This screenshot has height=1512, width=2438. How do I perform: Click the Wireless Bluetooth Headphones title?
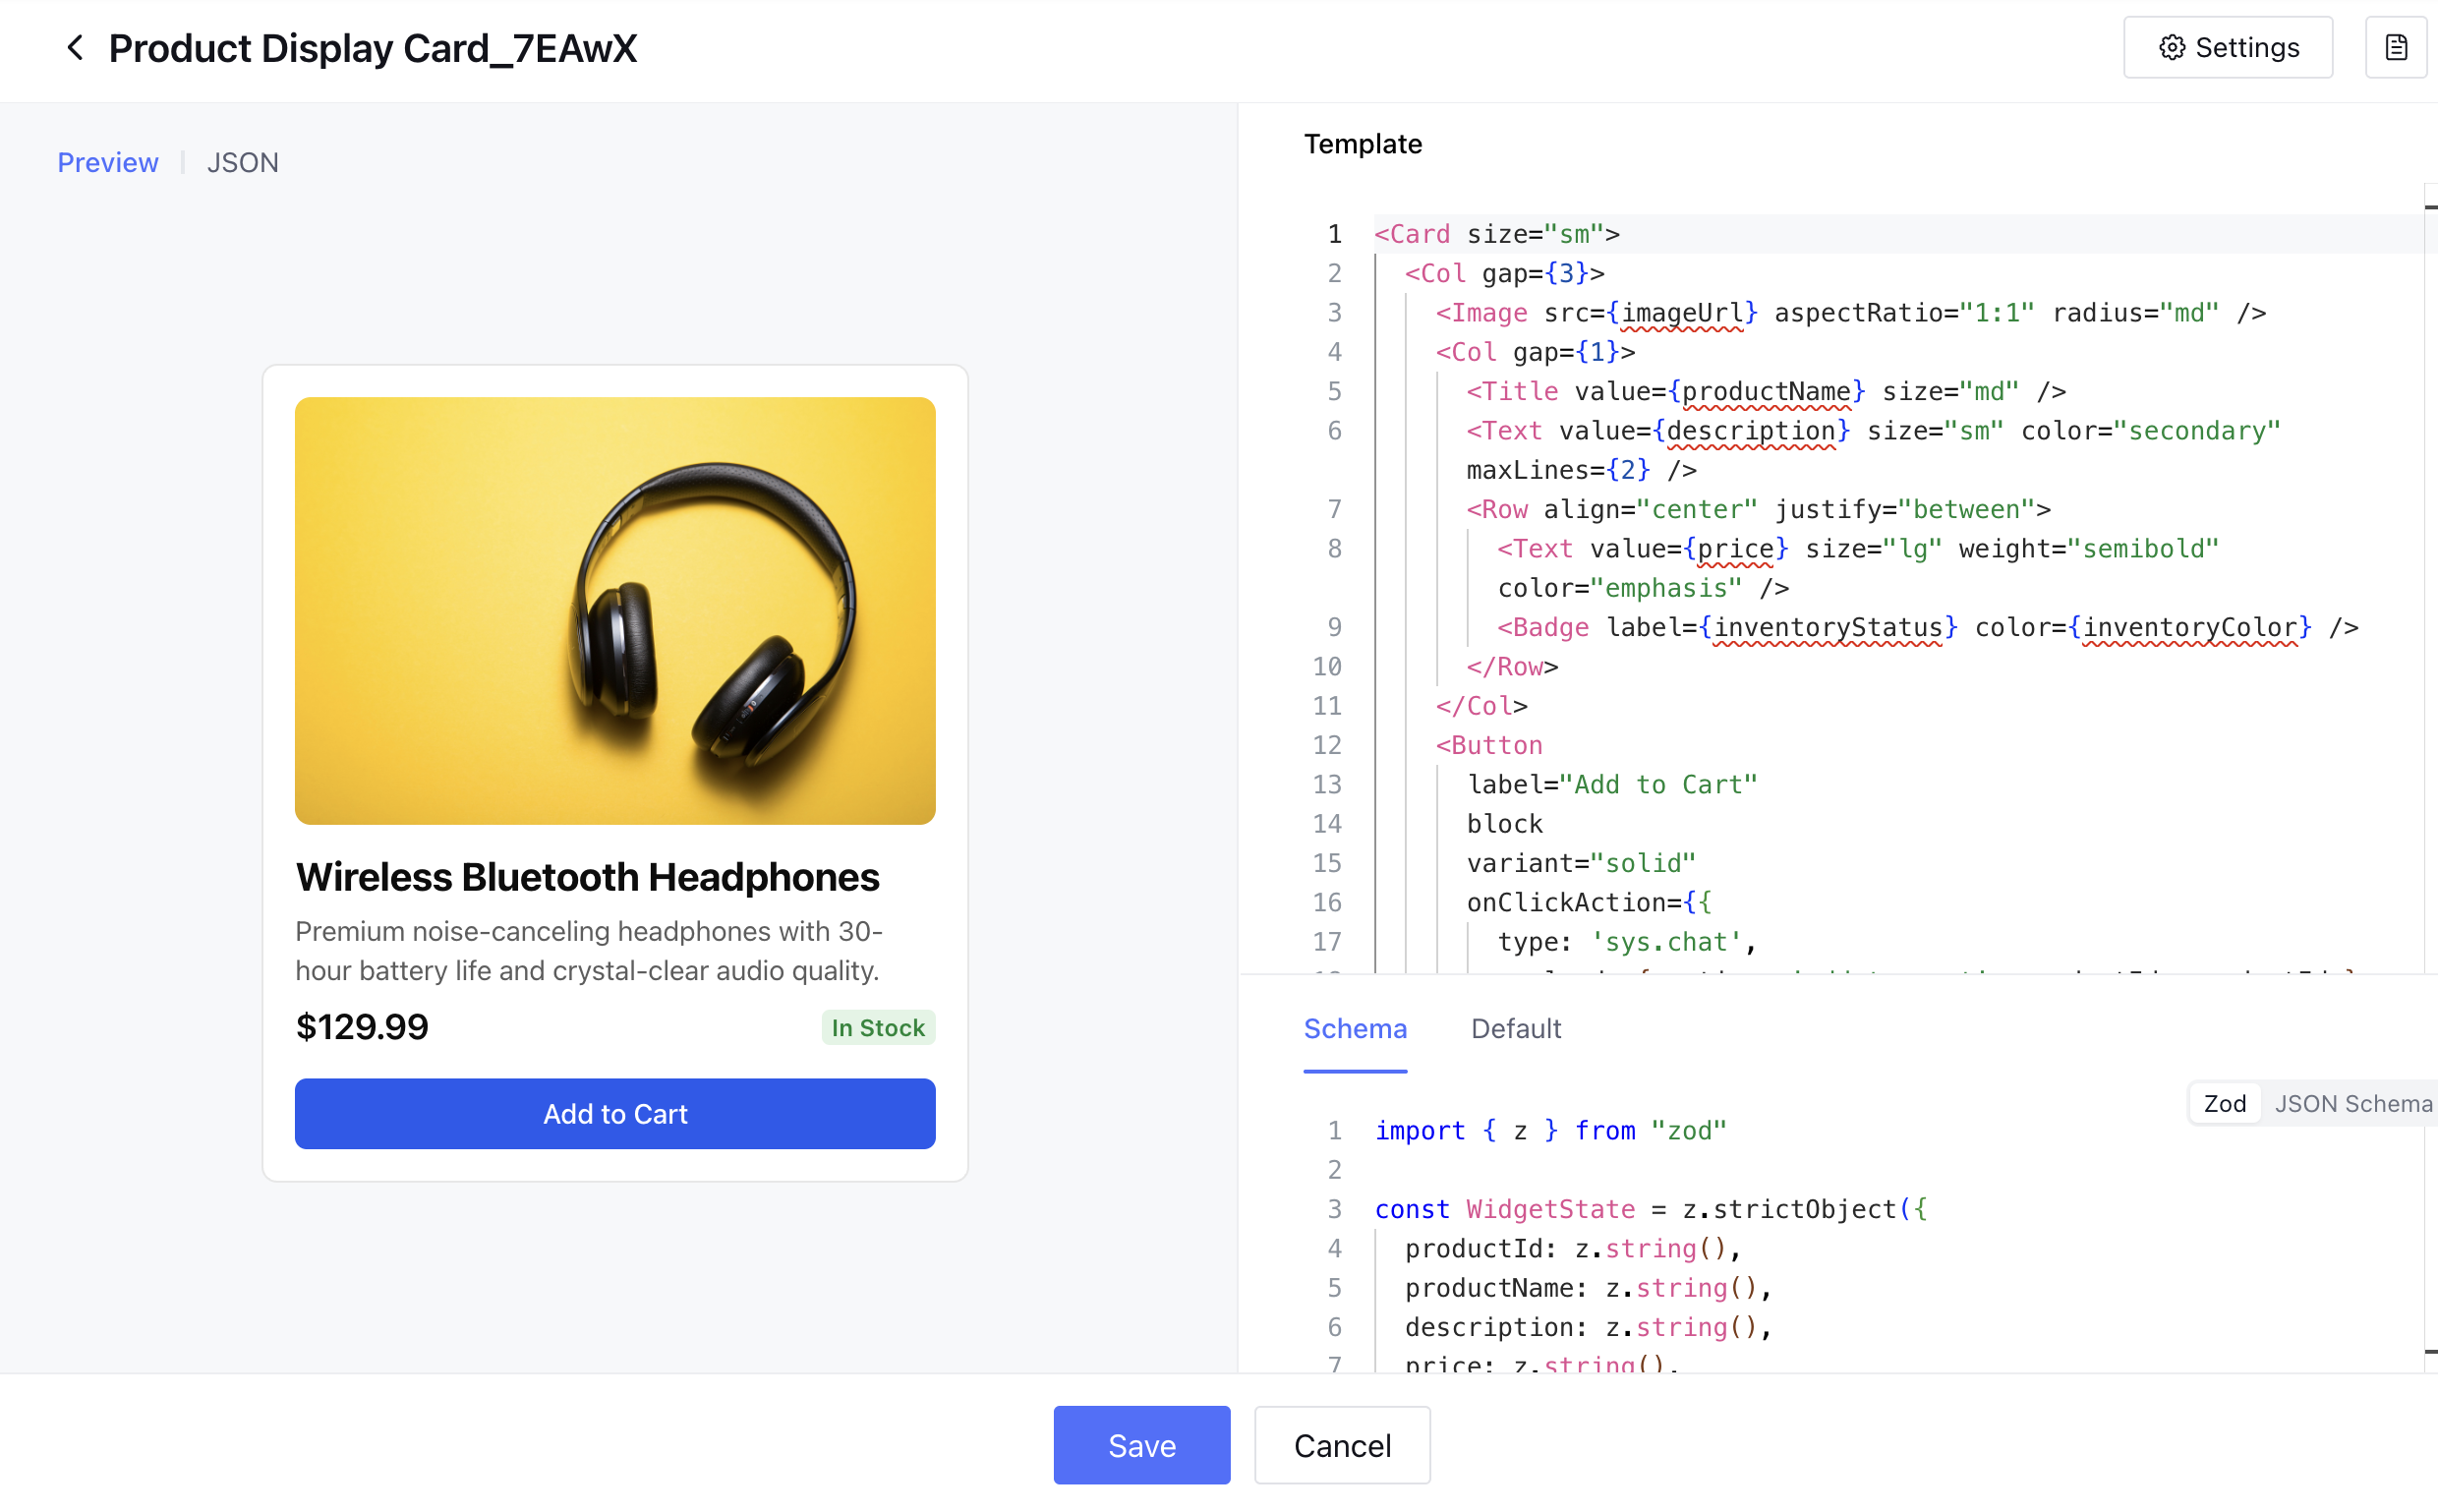(587, 877)
